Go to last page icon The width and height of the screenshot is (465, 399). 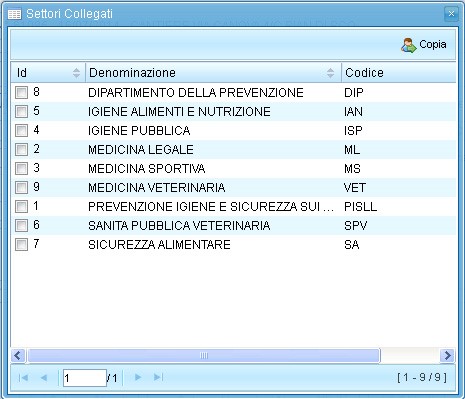coord(158,377)
